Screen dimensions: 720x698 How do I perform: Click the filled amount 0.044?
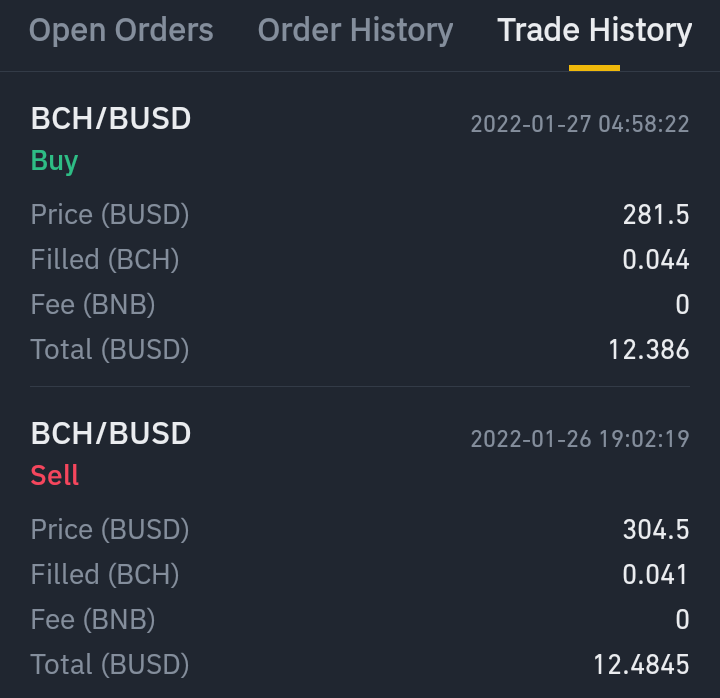[x=656, y=259]
